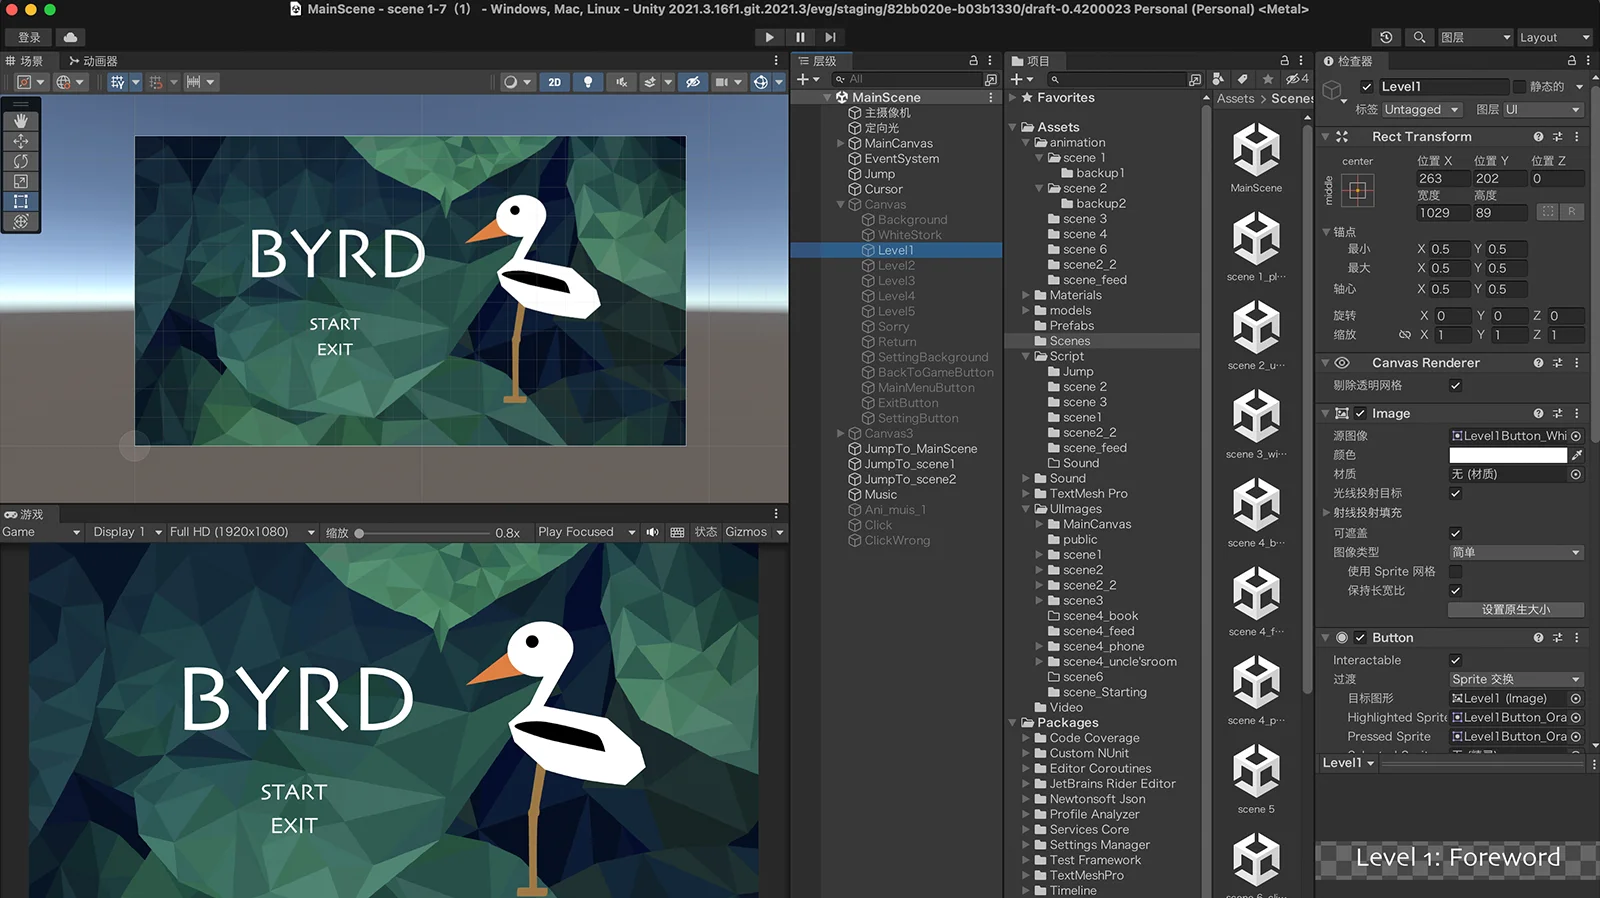
Task: Select the Scale tool in scene
Action: [21, 181]
